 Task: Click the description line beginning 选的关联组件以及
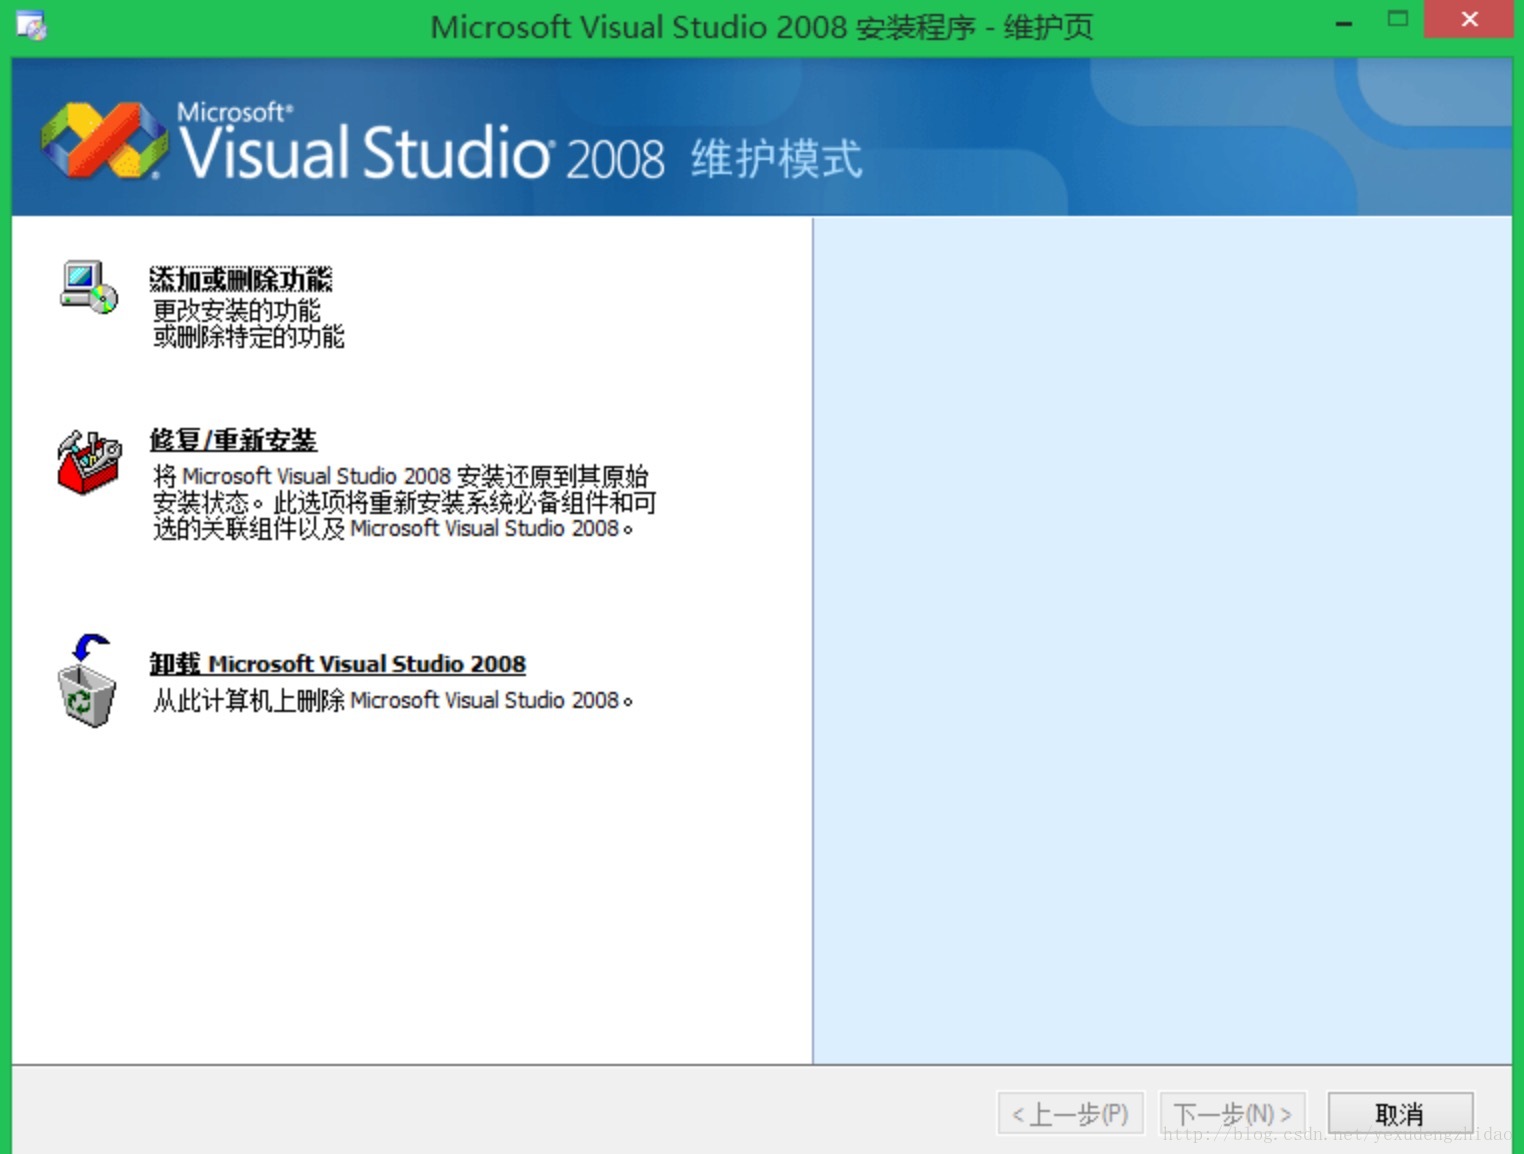[393, 528]
